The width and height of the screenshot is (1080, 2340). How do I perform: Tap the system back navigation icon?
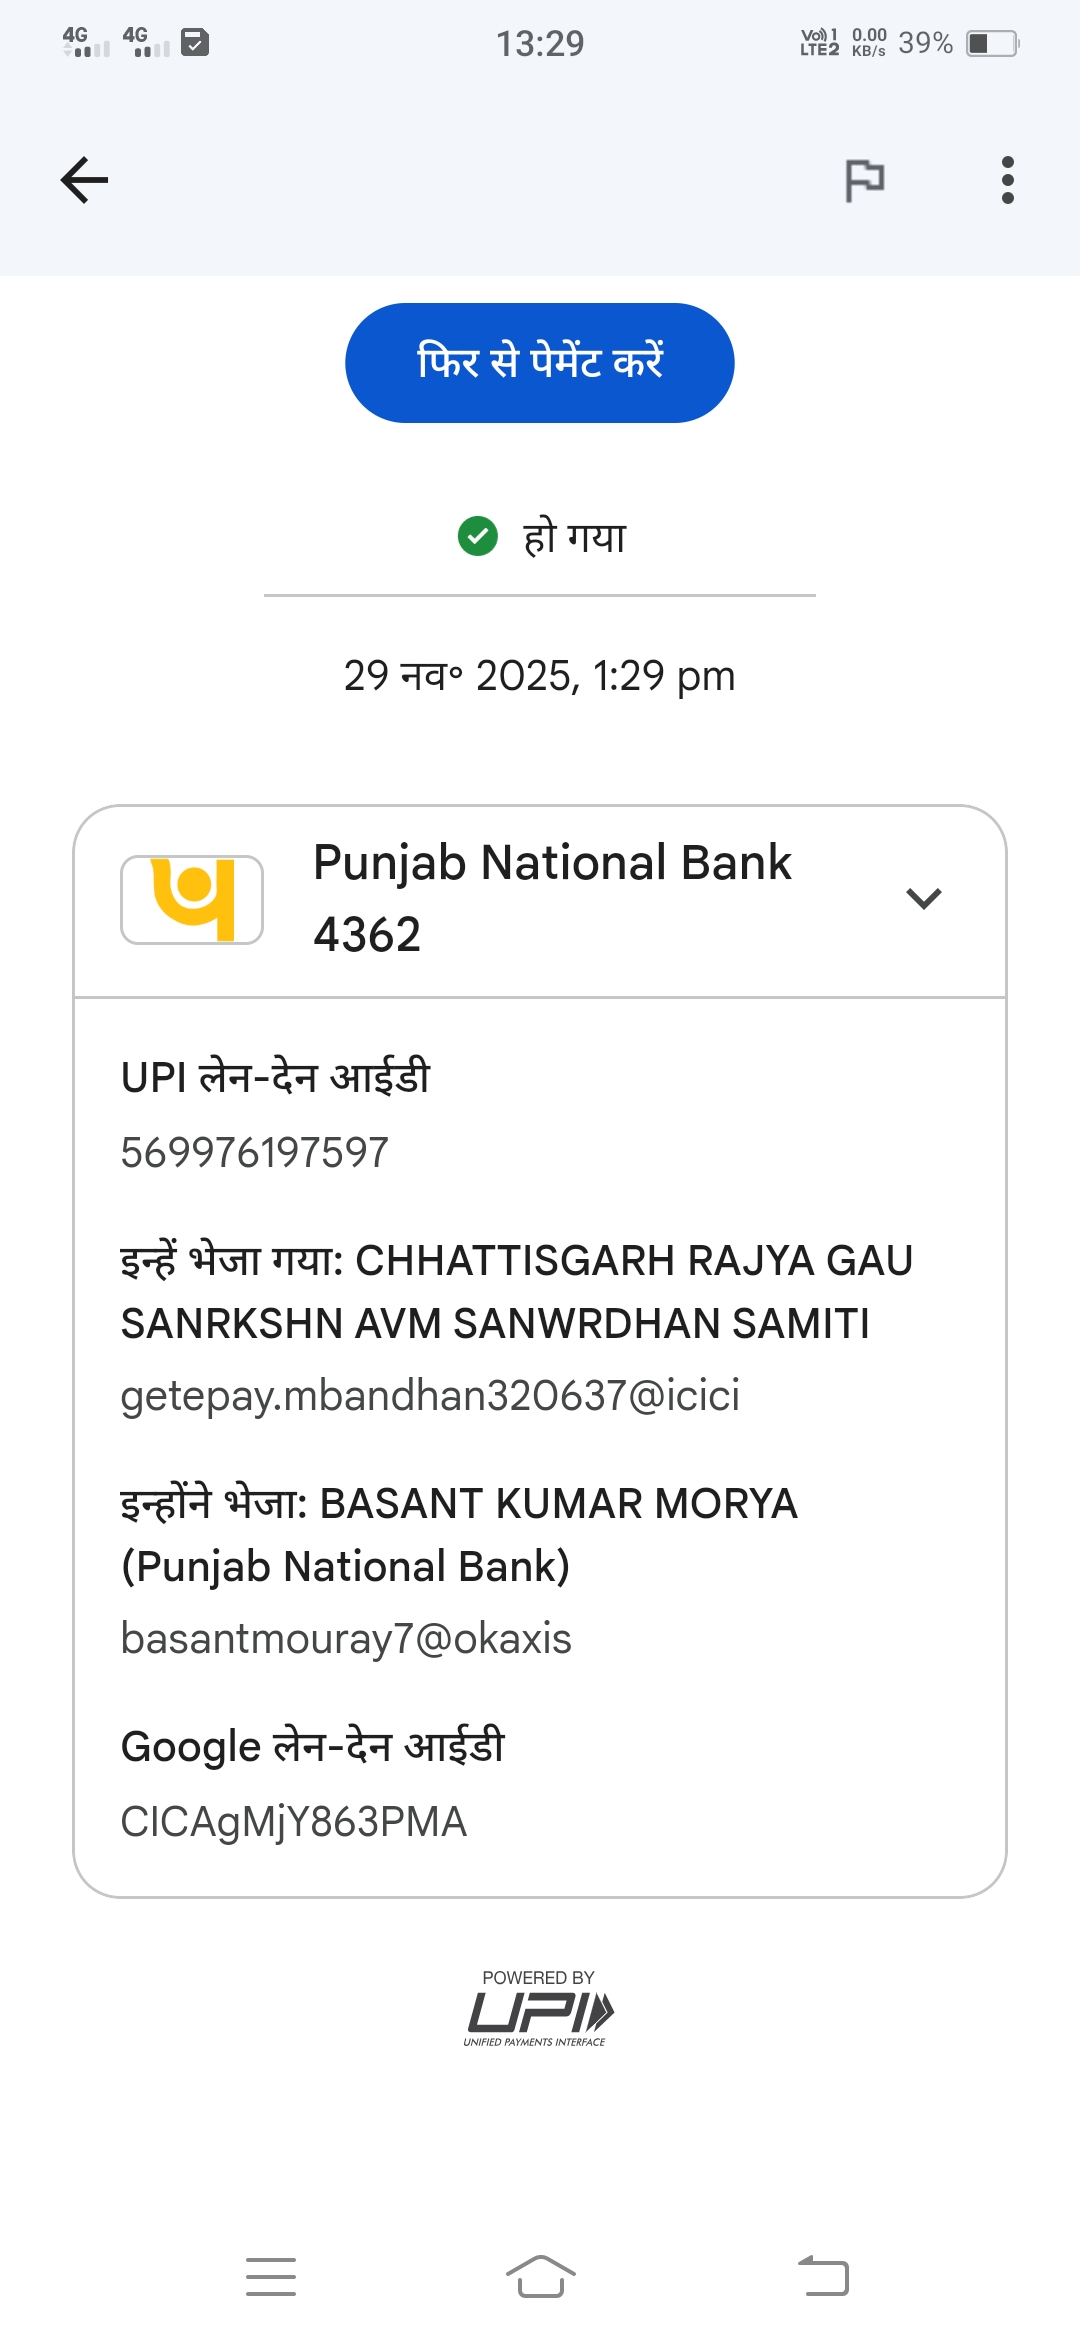pos(823,2277)
